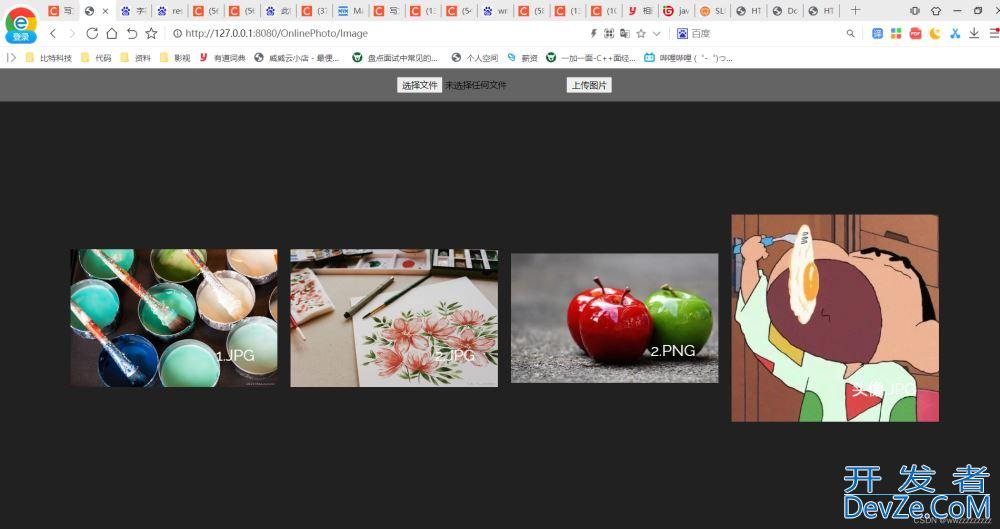This screenshot has height=529, width=1000.
Task: Click the 选择文件 choose file button
Action: click(420, 85)
